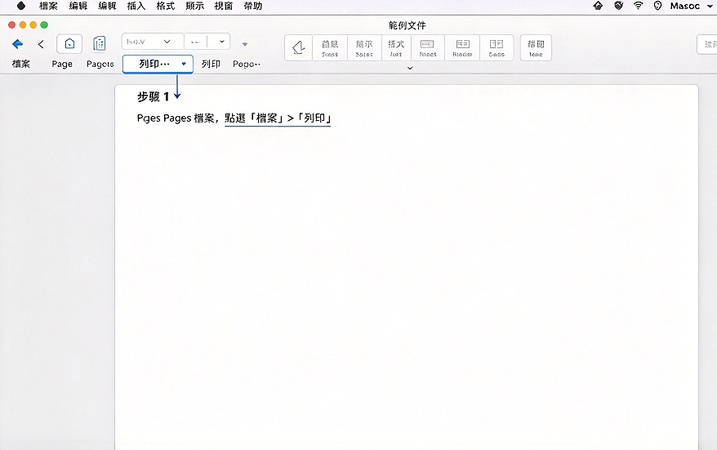Open the 檔案 menu in menu bar
Viewport: 717px width, 450px height.
[x=48, y=6]
